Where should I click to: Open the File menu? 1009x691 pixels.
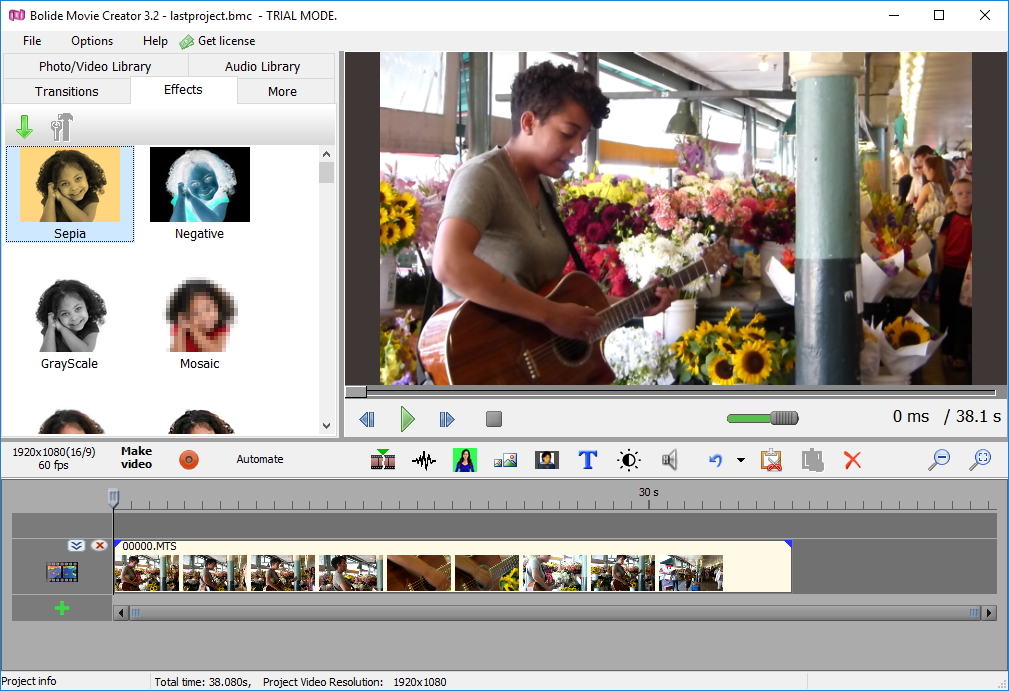[x=32, y=41]
